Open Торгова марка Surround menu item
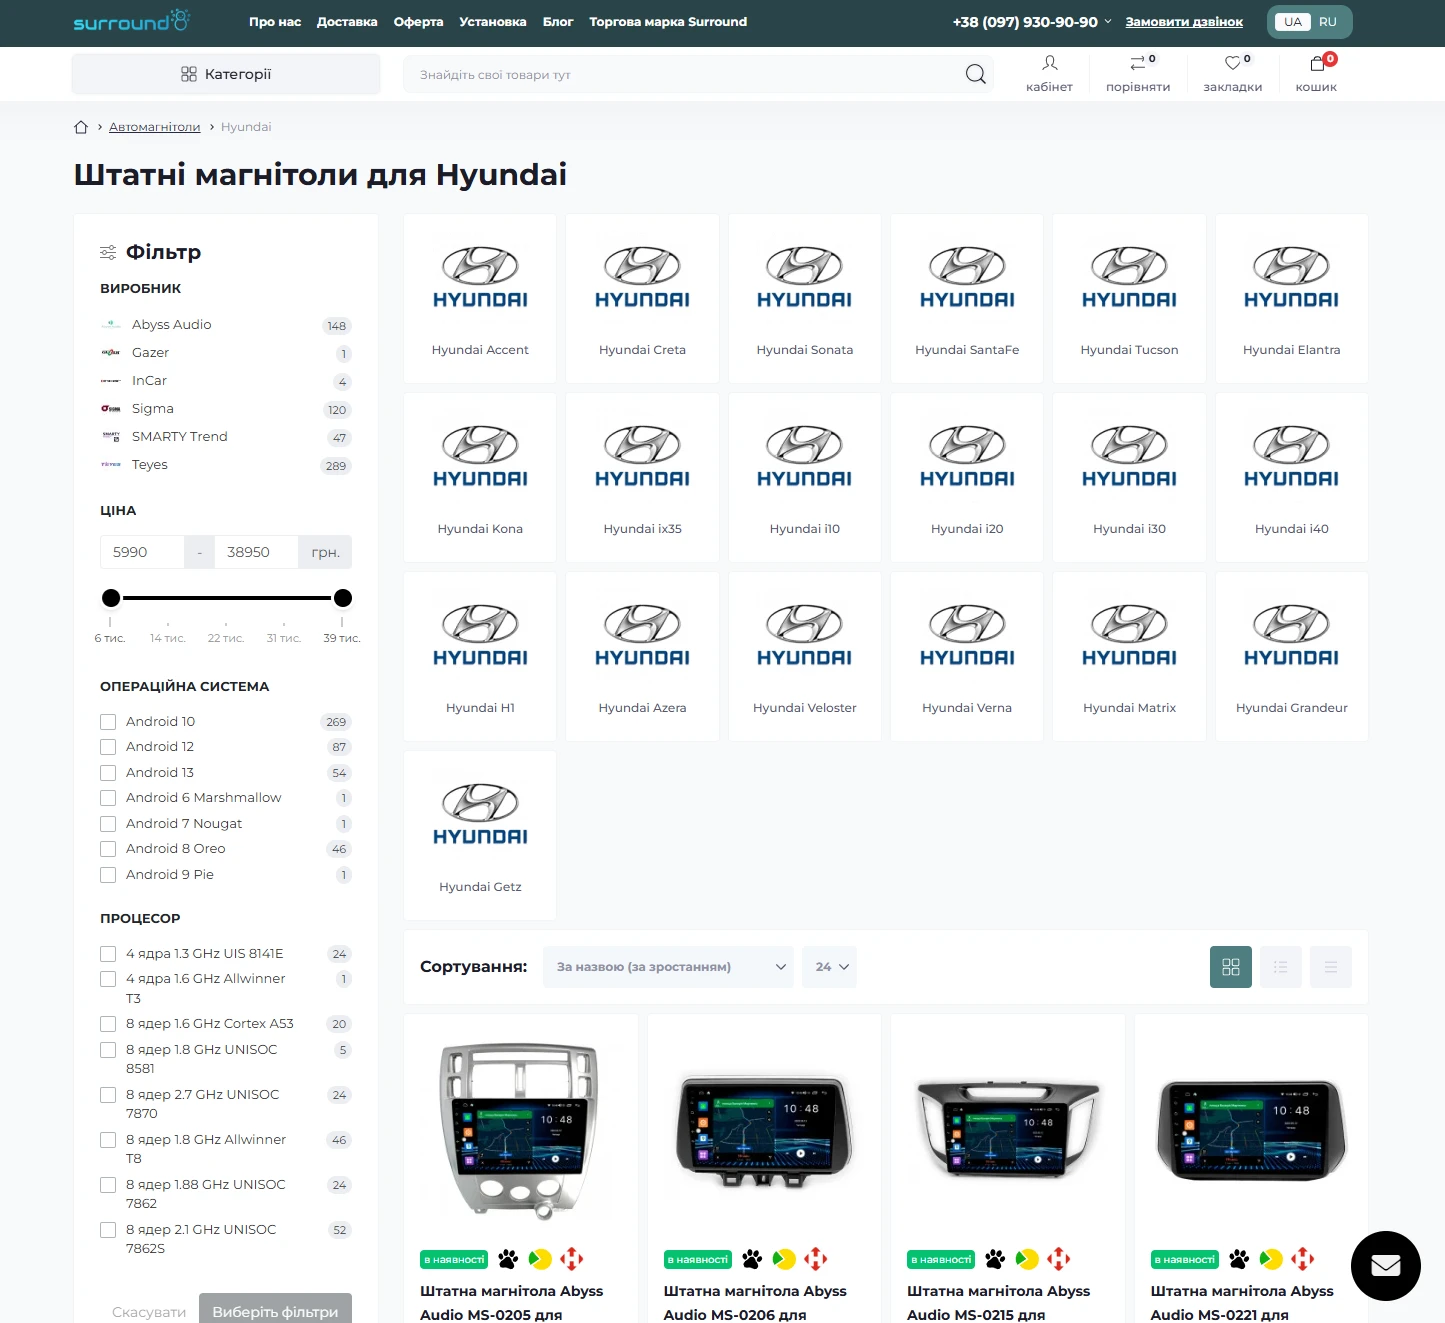Image resolution: width=1445 pixels, height=1323 pixels. point(668,22)
